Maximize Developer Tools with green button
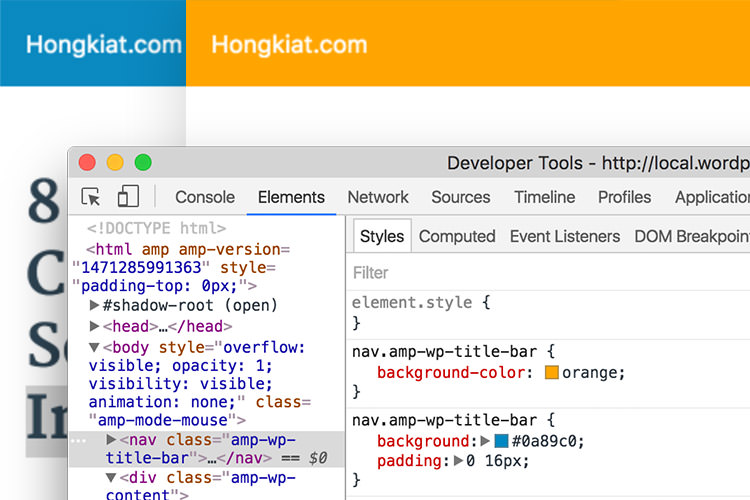750x500 pixels. pos(143,163)
